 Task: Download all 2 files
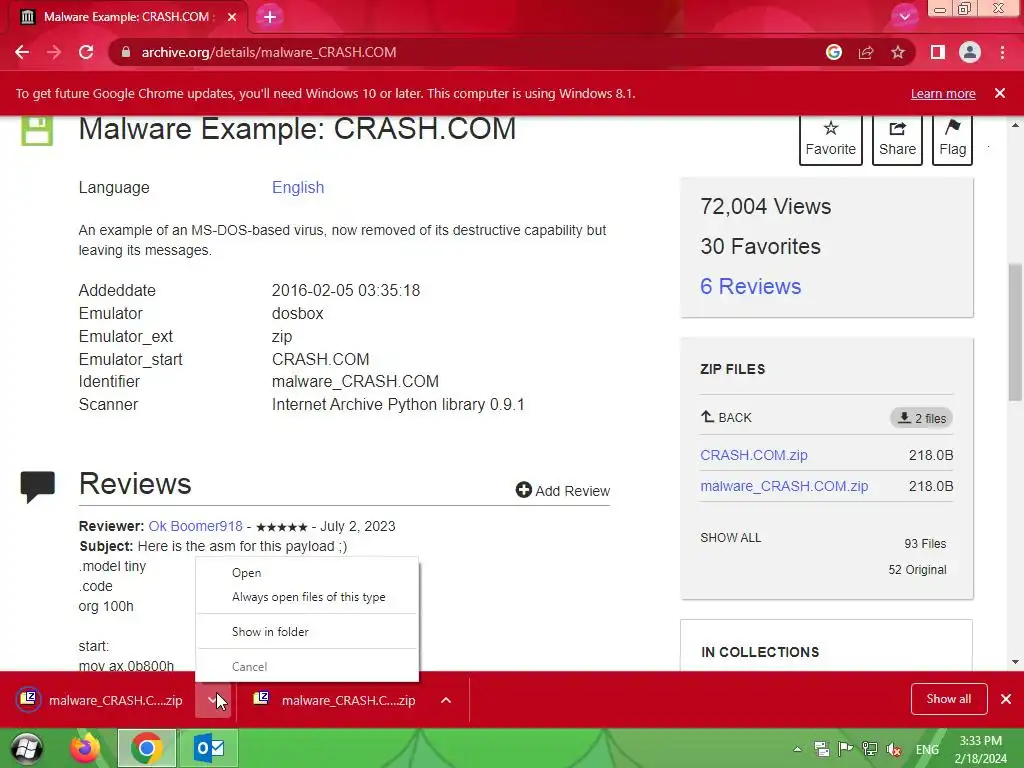point(921,418)
